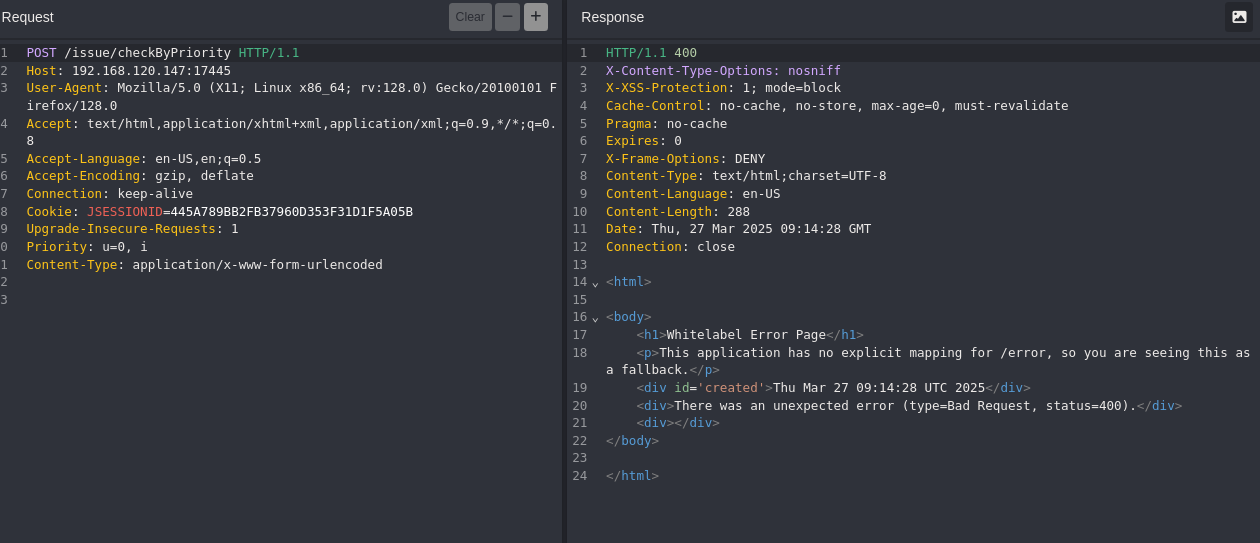
Task: Collapse the <html> element fold arrow
Action: point(595,283)
